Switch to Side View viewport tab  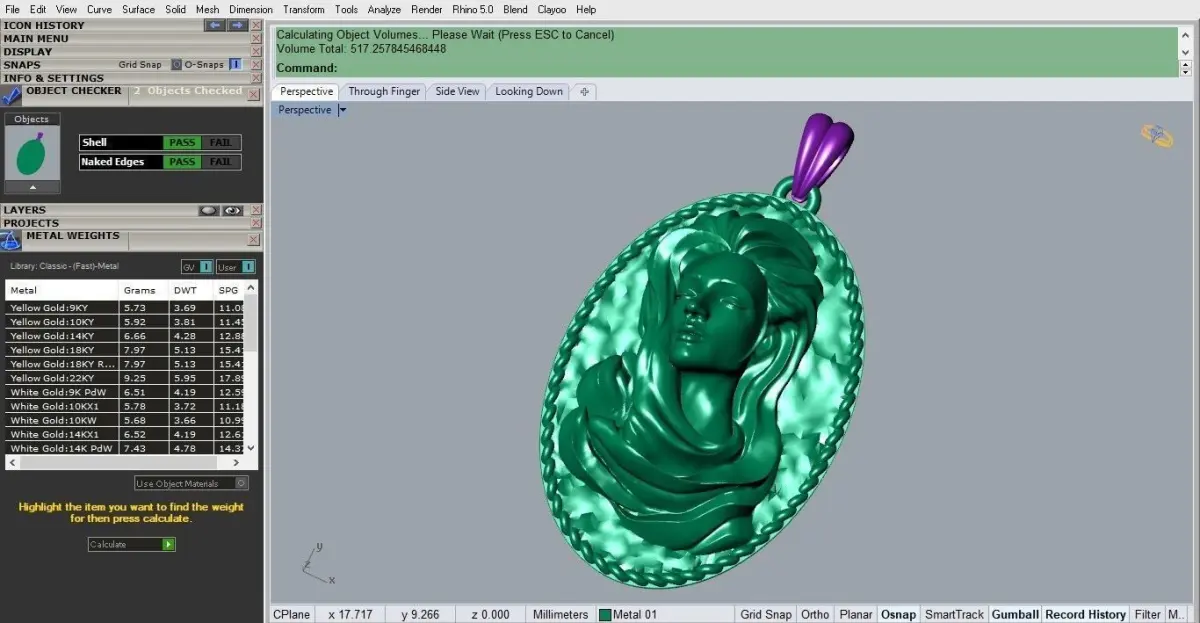[457, 91]
